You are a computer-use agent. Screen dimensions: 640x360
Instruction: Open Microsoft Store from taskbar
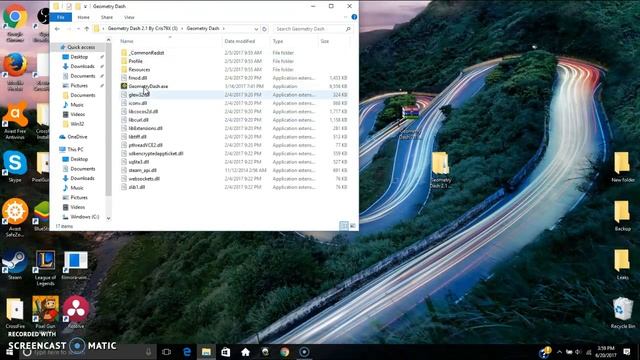[225, 352]
